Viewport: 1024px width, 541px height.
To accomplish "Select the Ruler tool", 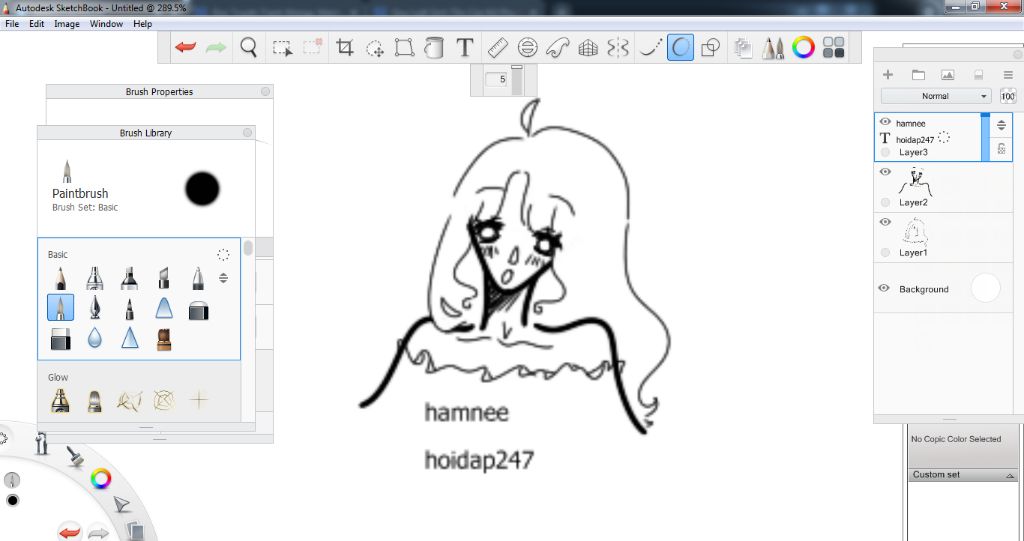I will (498, 47).
